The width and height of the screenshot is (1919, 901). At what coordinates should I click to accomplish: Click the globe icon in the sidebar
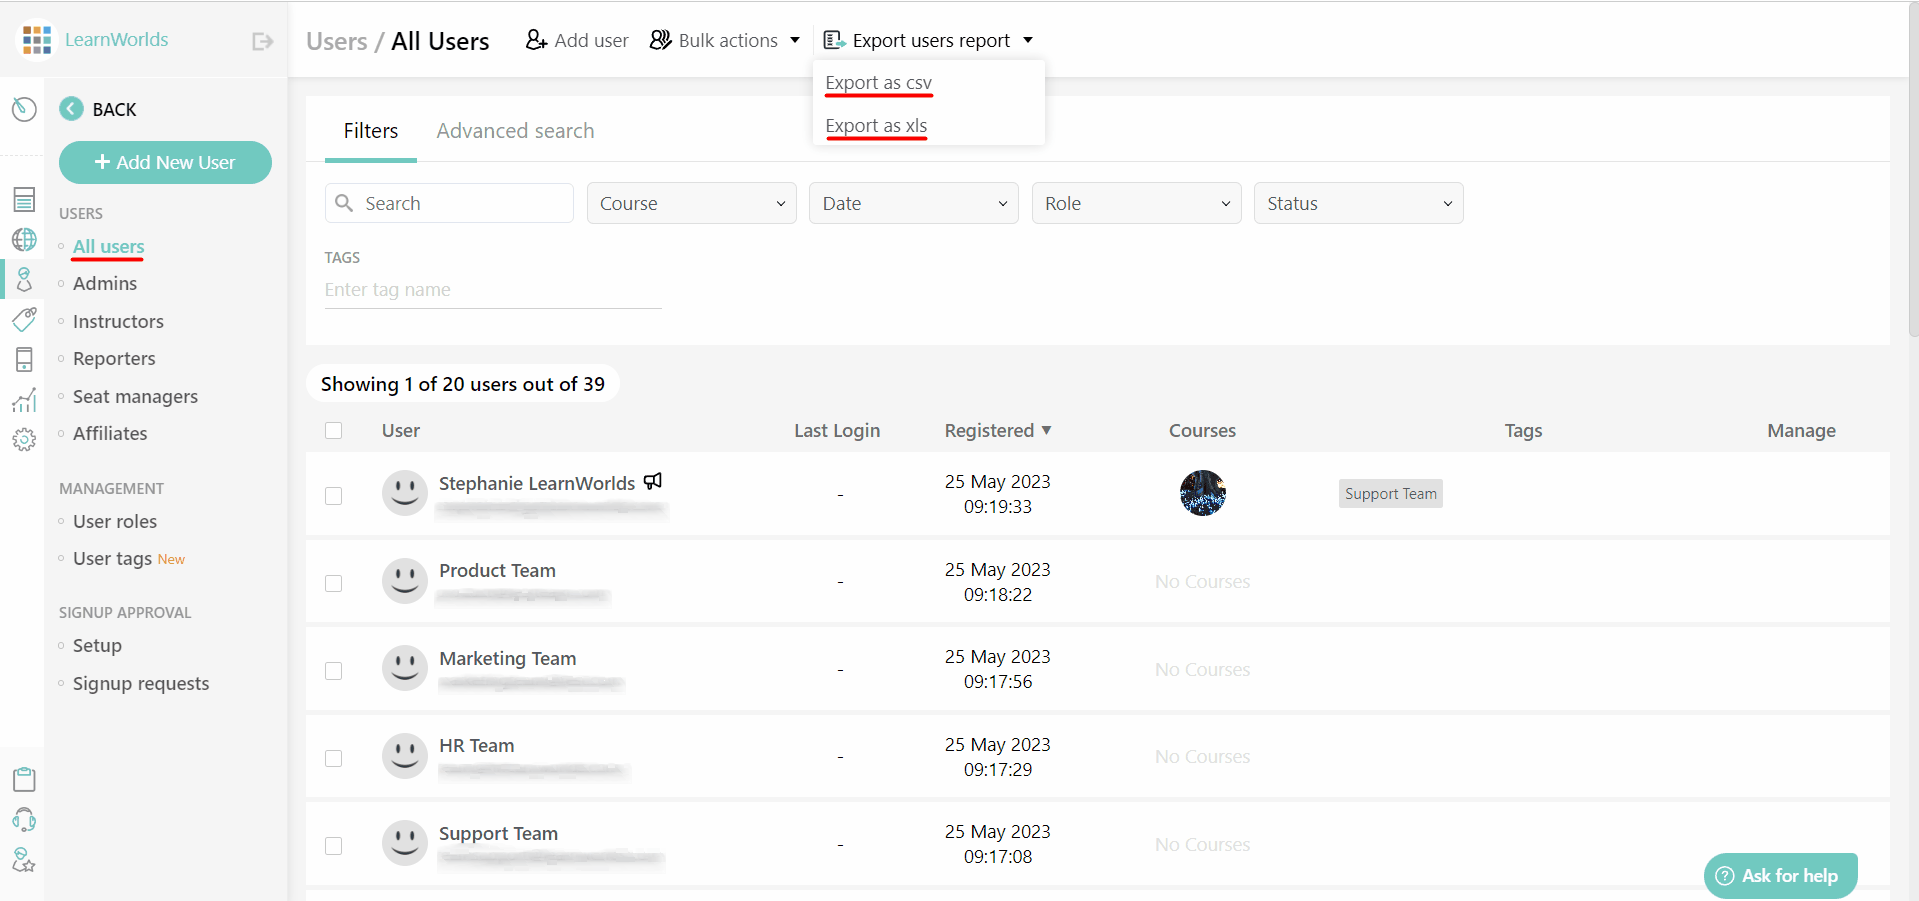tap(24, 239)
